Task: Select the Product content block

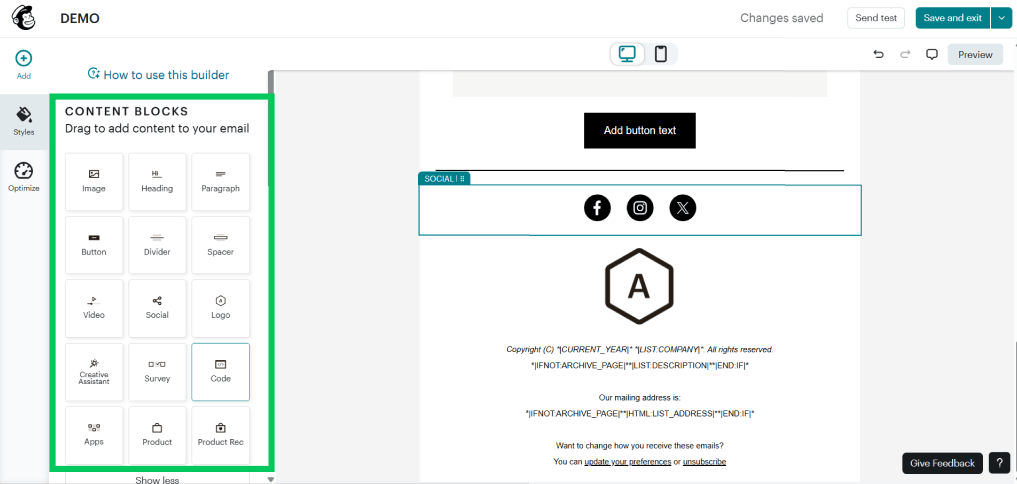Action: (157, 435)
